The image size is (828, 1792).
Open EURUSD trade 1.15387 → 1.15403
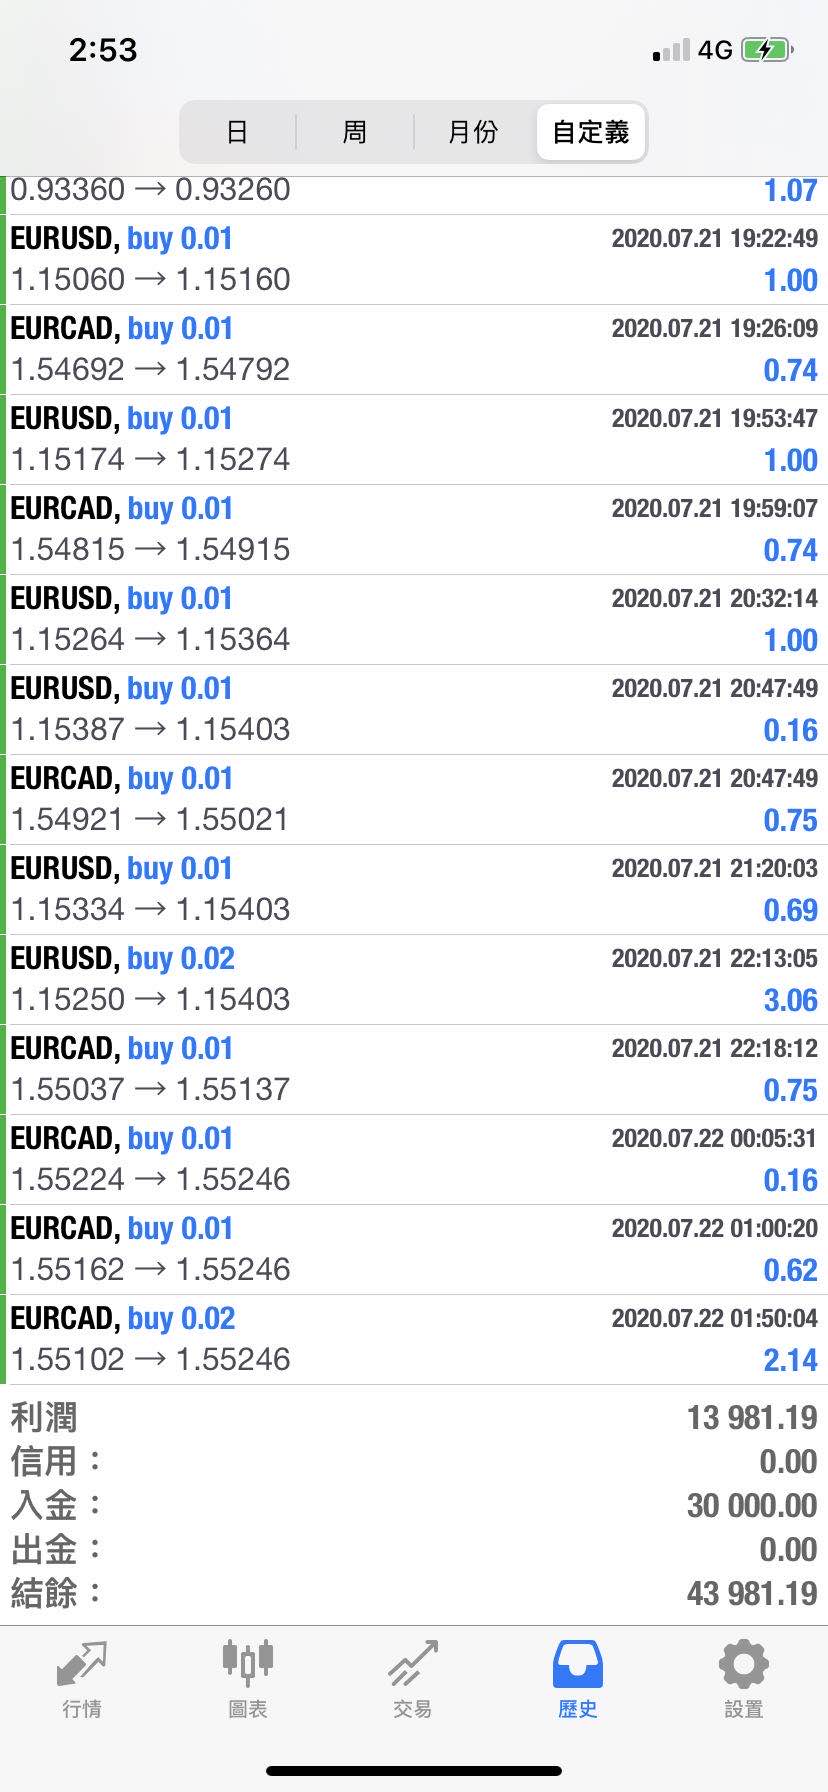pyautogui.click(x=414, y=710)
